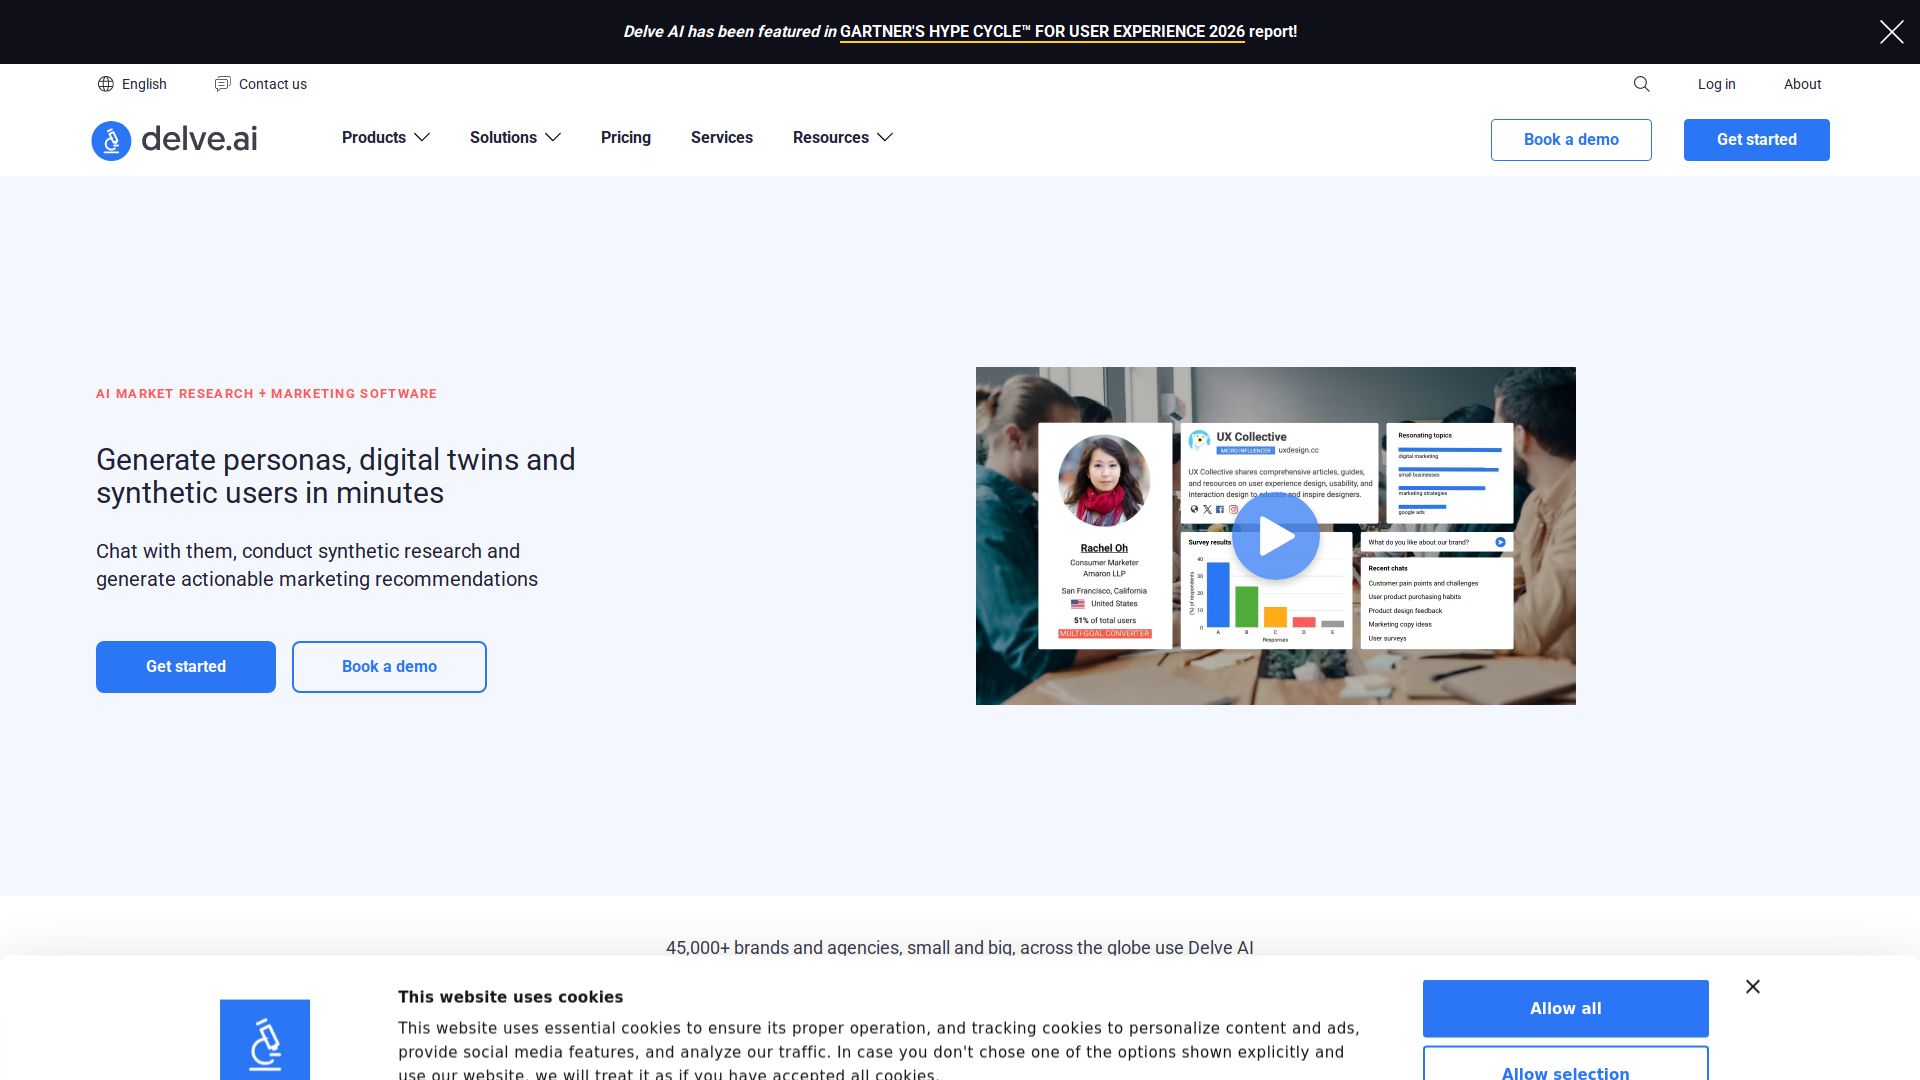Click the 45,000+ brands statement text

click(960, 948)
